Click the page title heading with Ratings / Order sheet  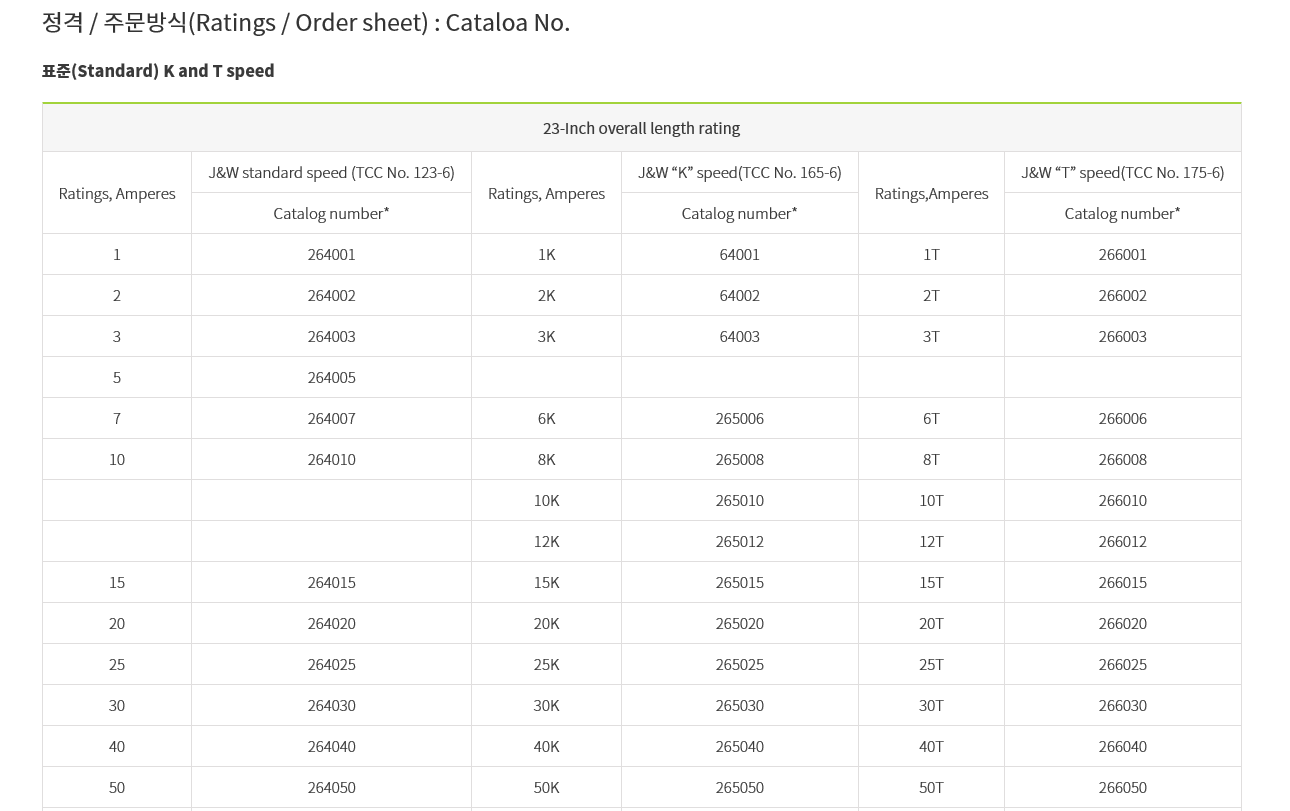click(x=306, y=22)
